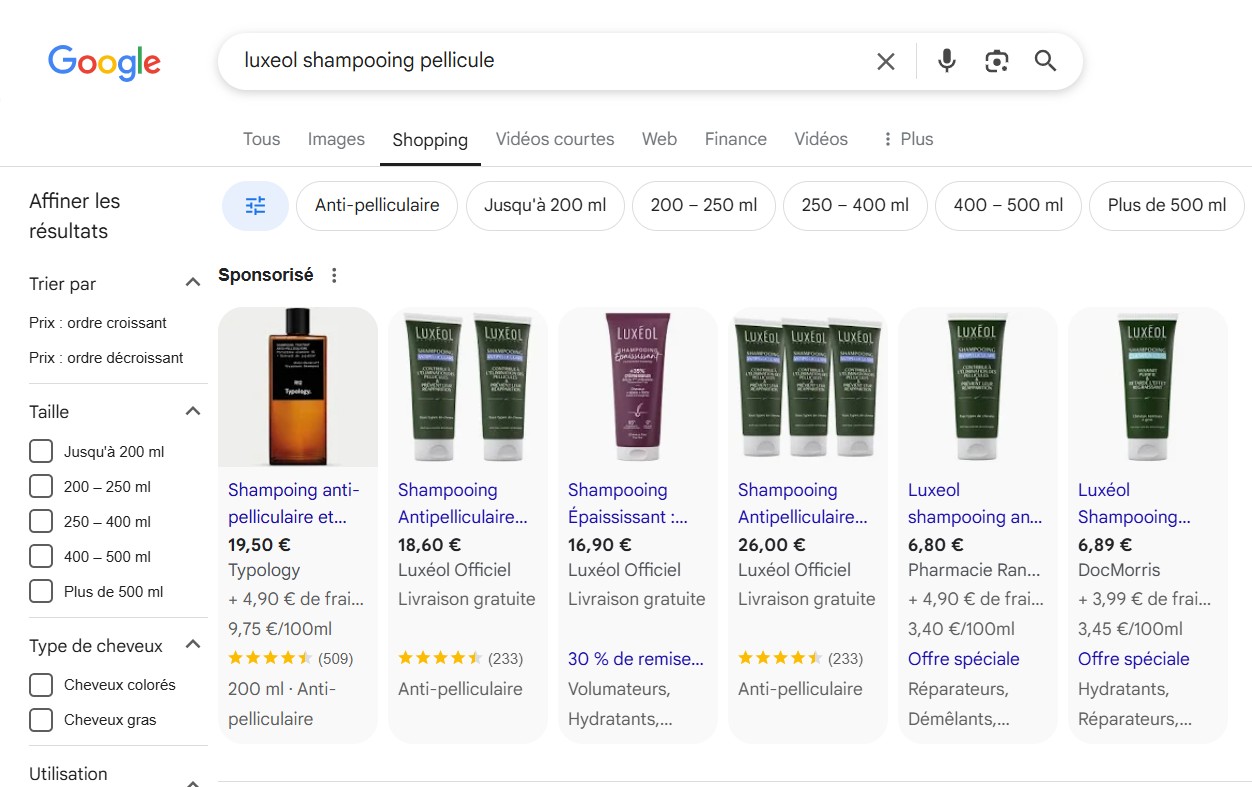This screenshot has width=1252, height=787.
Task: Click the 16,90 € price
Action: click(x=600, y=545)
